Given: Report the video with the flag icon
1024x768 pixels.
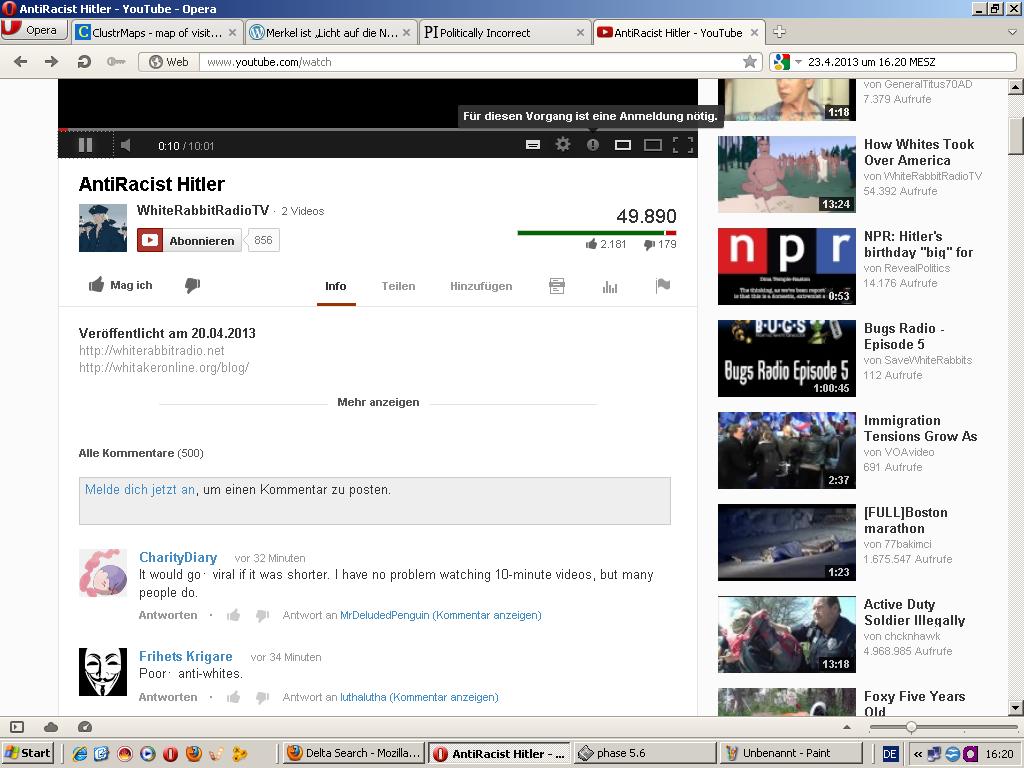Looking at the screenshot, I should [x=663, y=285].
